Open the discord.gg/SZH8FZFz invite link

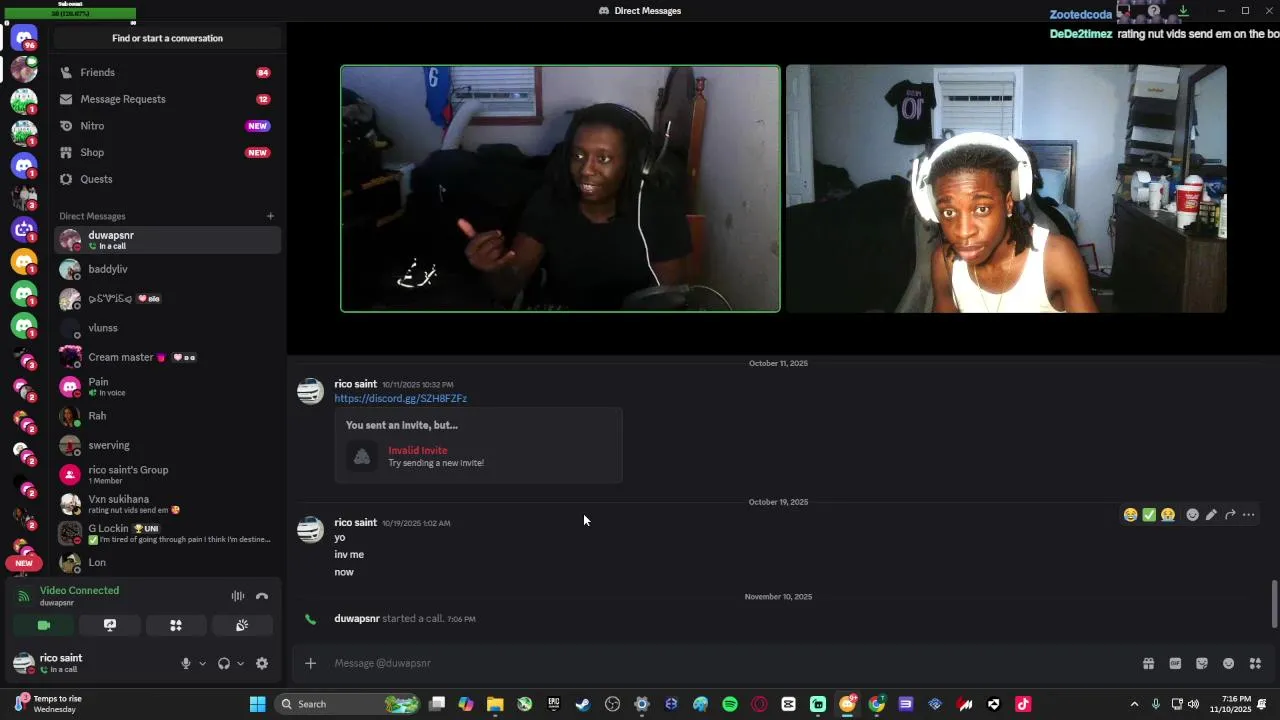(400, 398)
